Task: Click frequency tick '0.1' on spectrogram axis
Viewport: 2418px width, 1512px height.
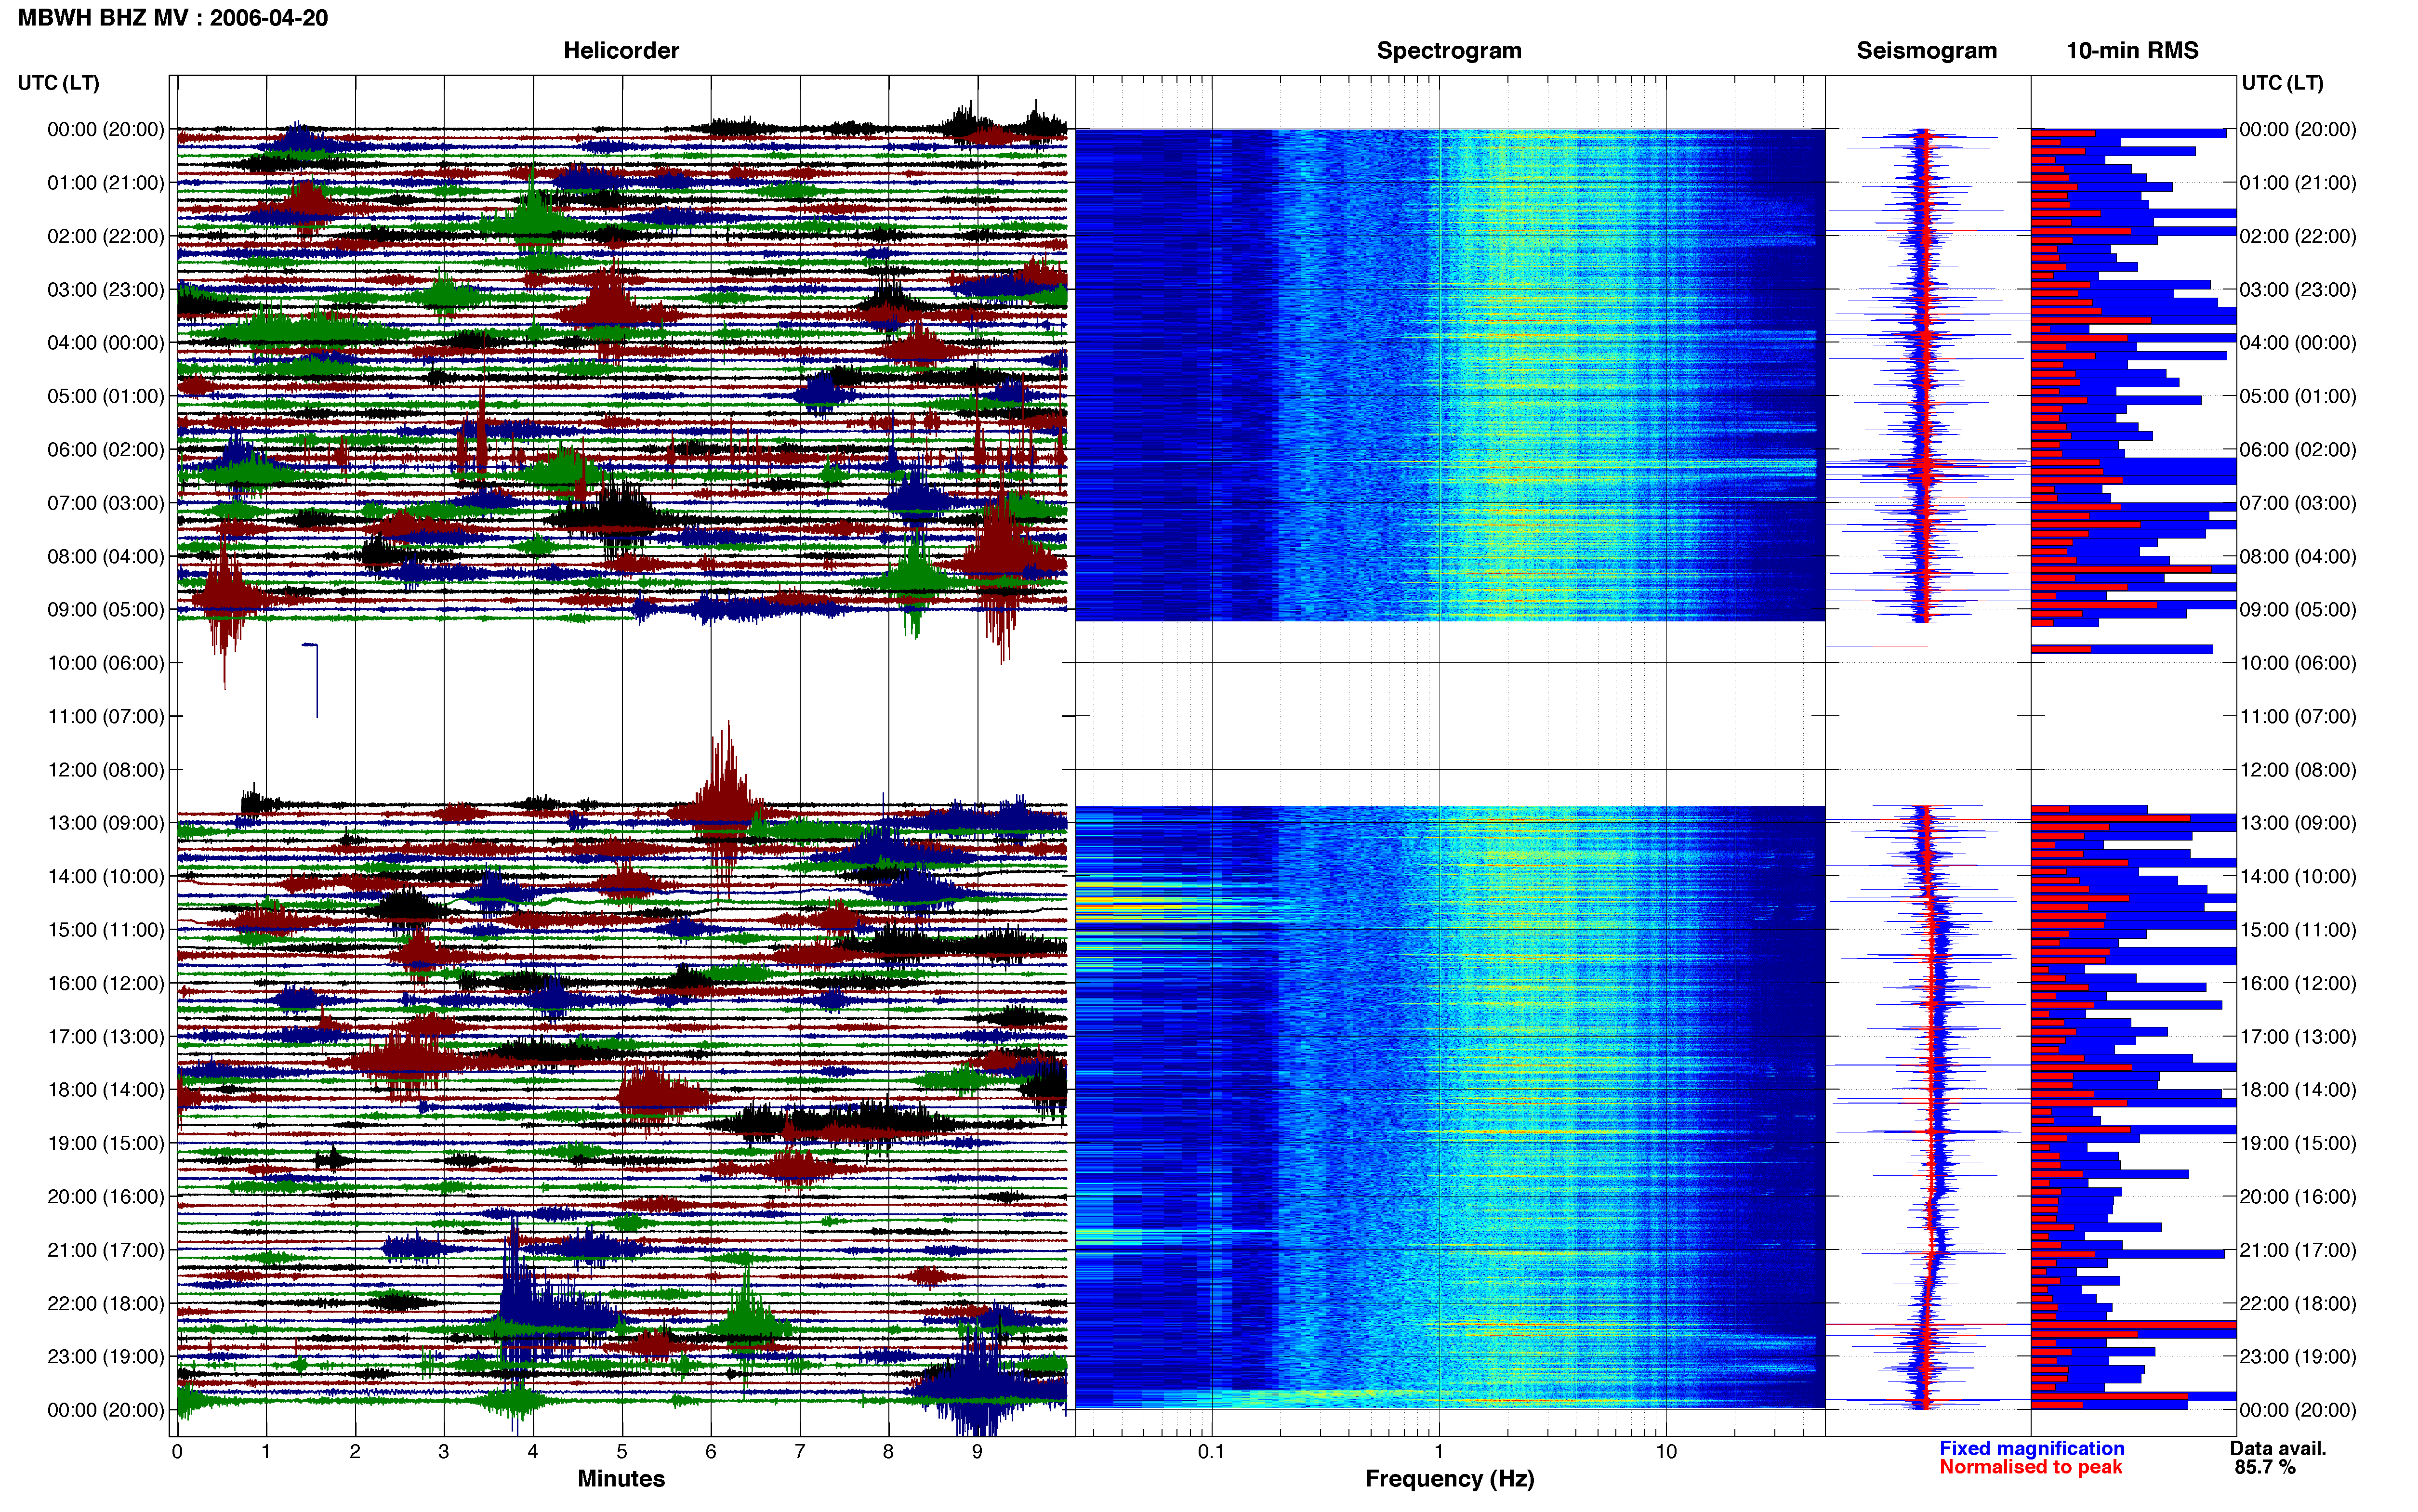Action: click(x=1211, y=1452)
